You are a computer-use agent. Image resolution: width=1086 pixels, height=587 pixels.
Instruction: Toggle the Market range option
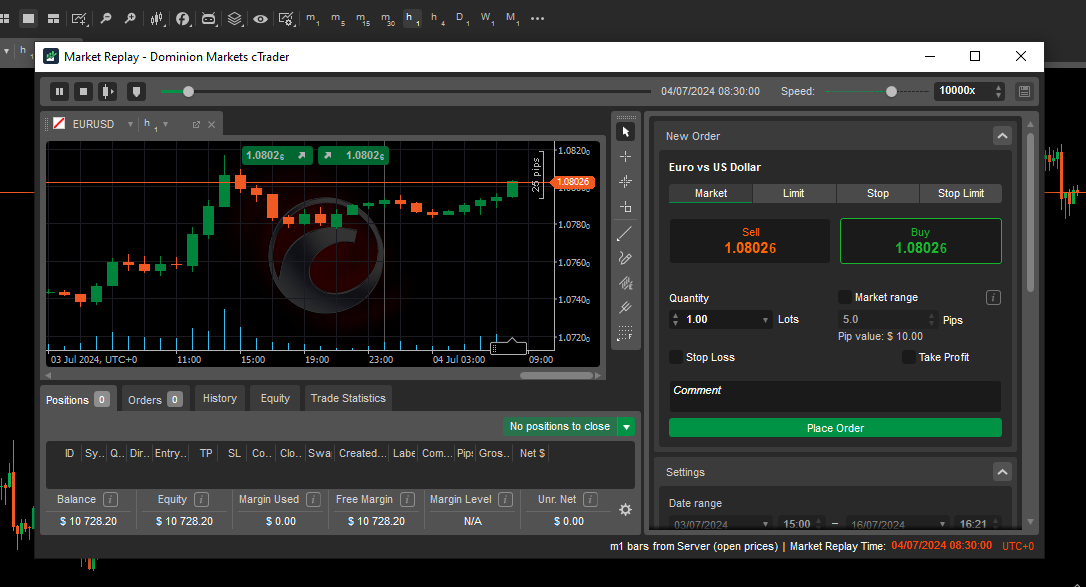(843, 297)
